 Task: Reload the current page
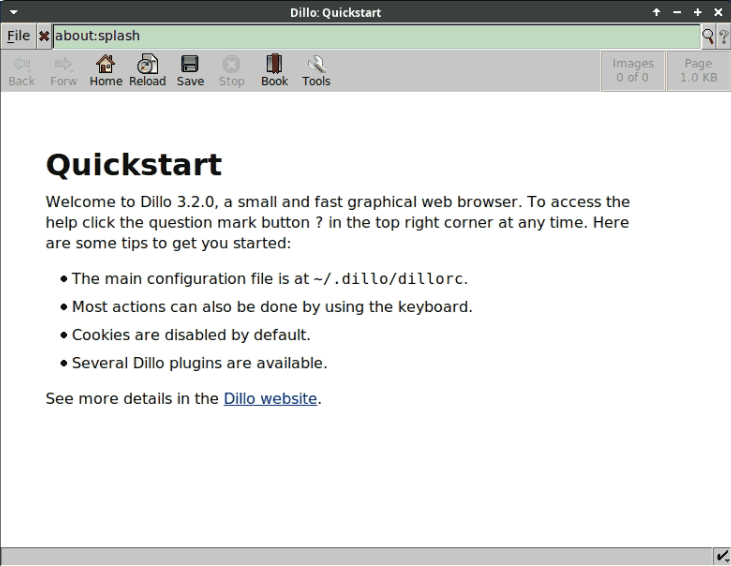[x=147, y=71]
